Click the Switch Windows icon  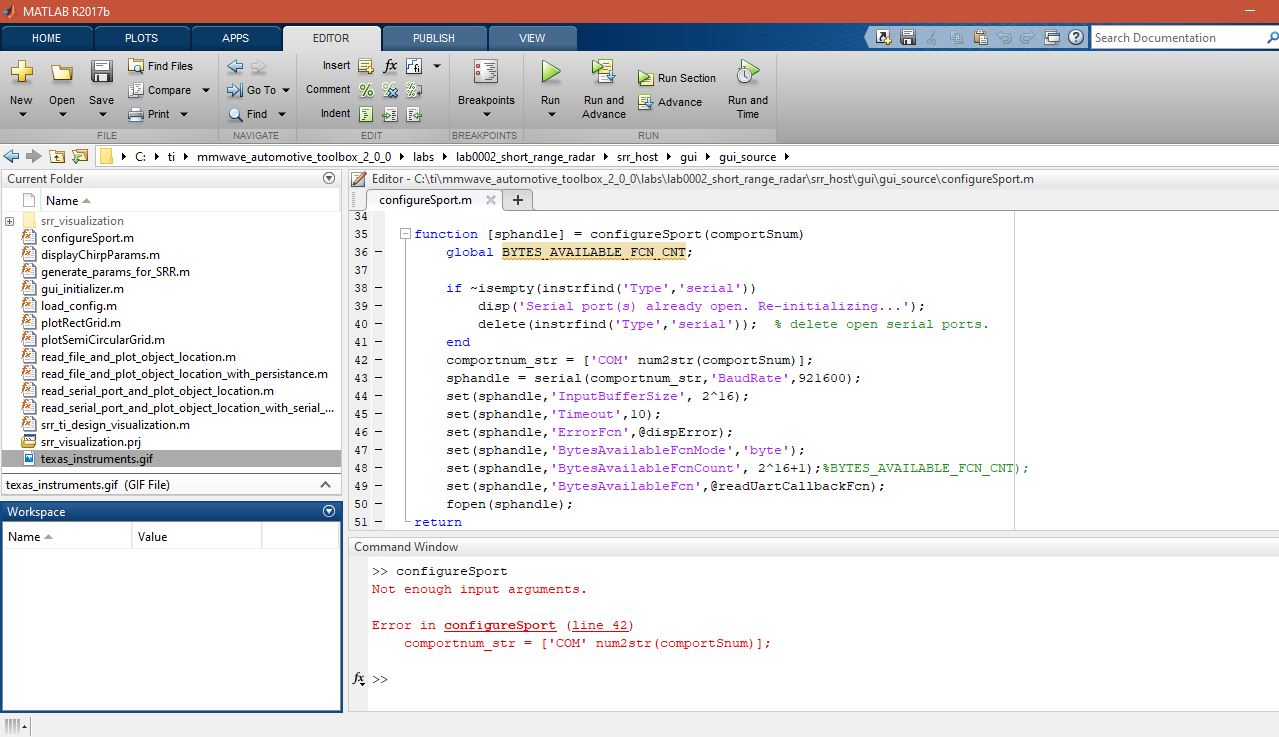point(1051,38)
